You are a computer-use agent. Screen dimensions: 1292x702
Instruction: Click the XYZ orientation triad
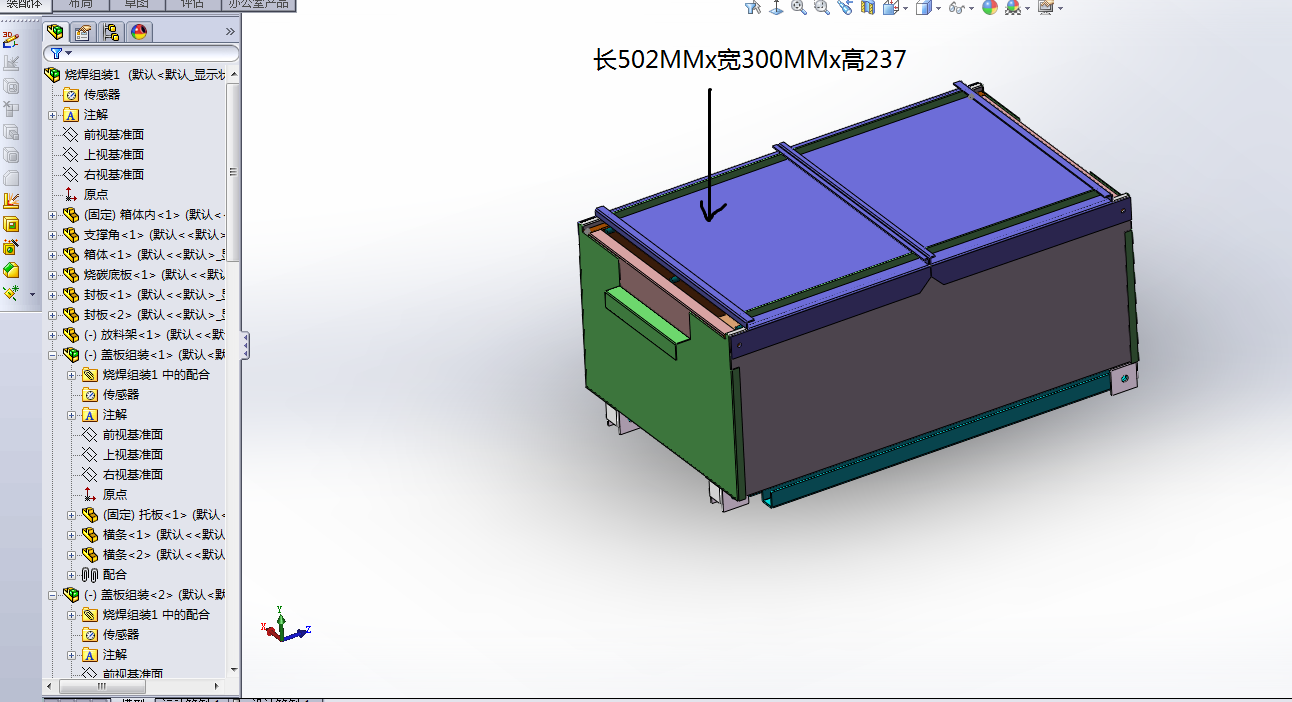(x=286, y=624)
